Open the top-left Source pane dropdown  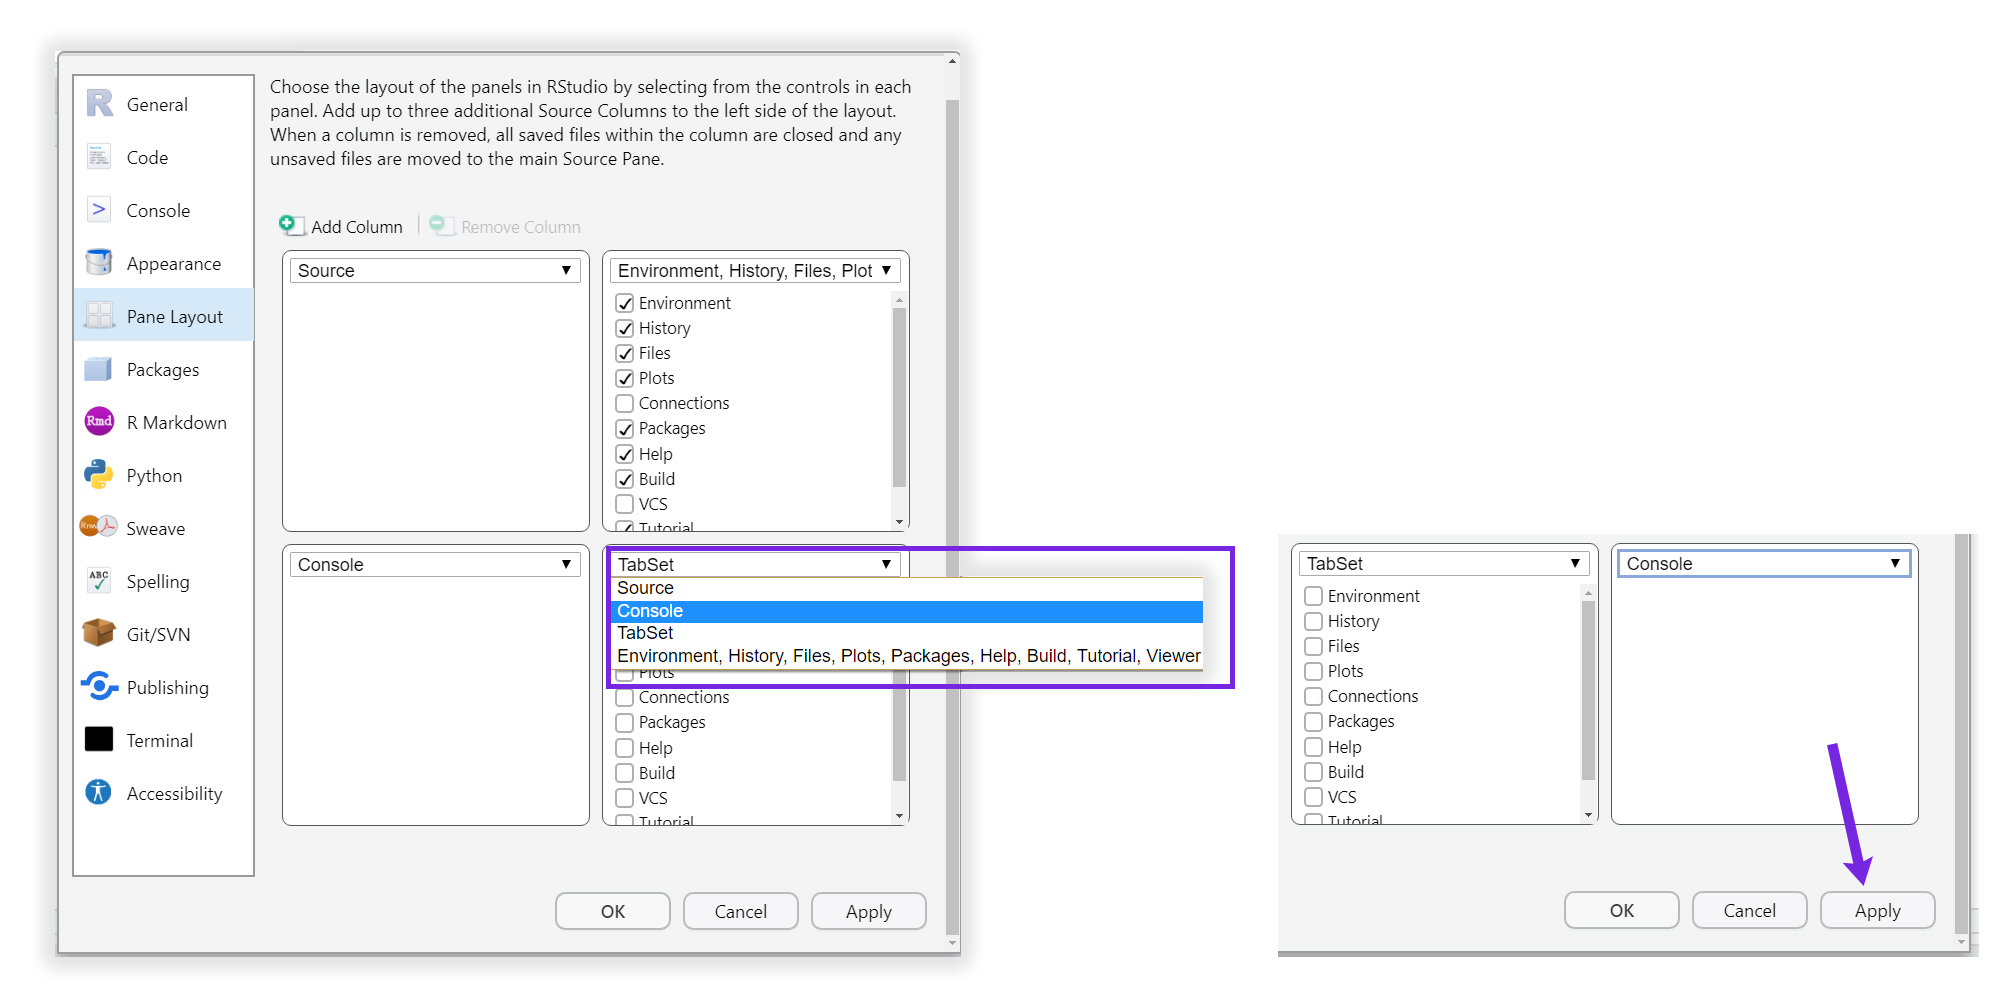tap(435, 270)
